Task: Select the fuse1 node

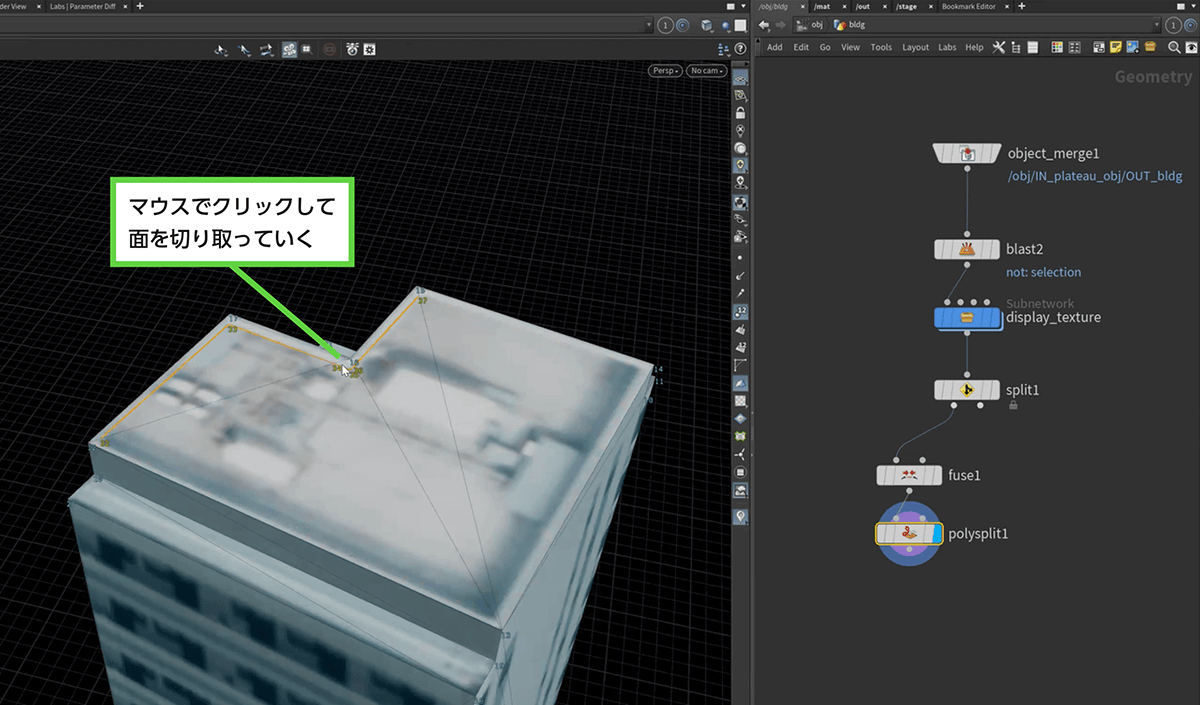Action: (908, 475)
